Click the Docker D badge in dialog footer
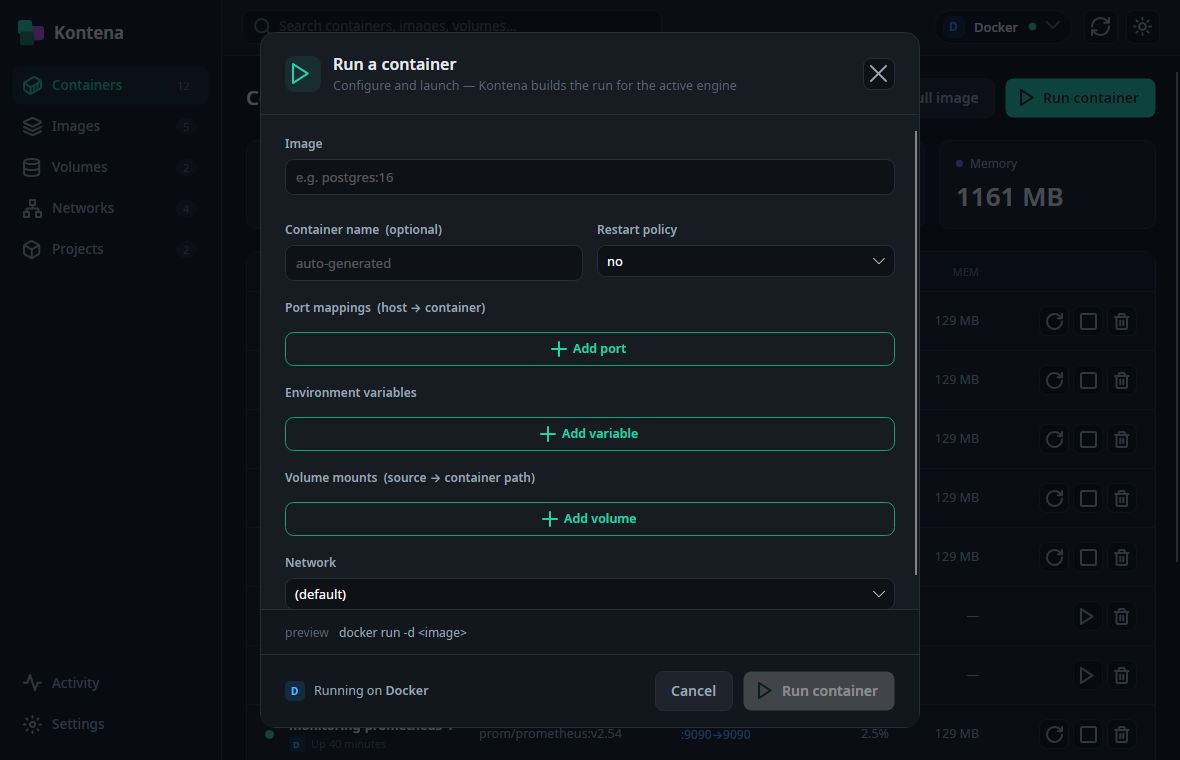Image resolution: width=1180 pixels, height=760 pixels. click(x=295, y=691)
